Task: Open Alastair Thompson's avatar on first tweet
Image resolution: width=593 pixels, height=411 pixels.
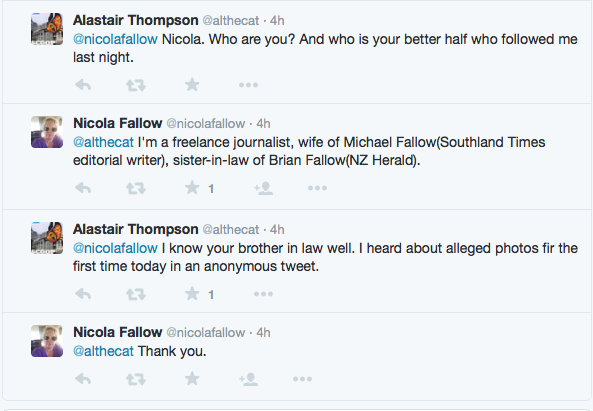Action: [x=47, y=29]
